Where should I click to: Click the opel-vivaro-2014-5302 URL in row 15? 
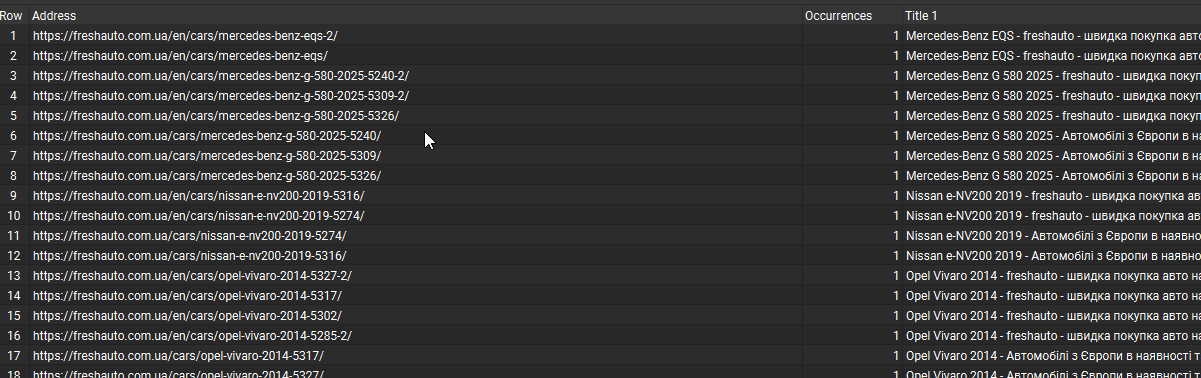tap(187, 316)
